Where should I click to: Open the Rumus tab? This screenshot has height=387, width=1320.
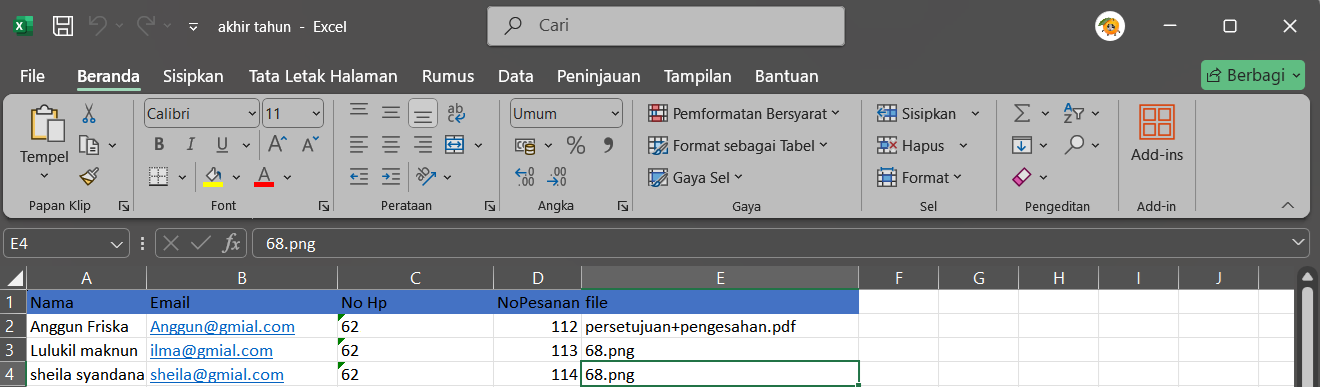[448, 76]
